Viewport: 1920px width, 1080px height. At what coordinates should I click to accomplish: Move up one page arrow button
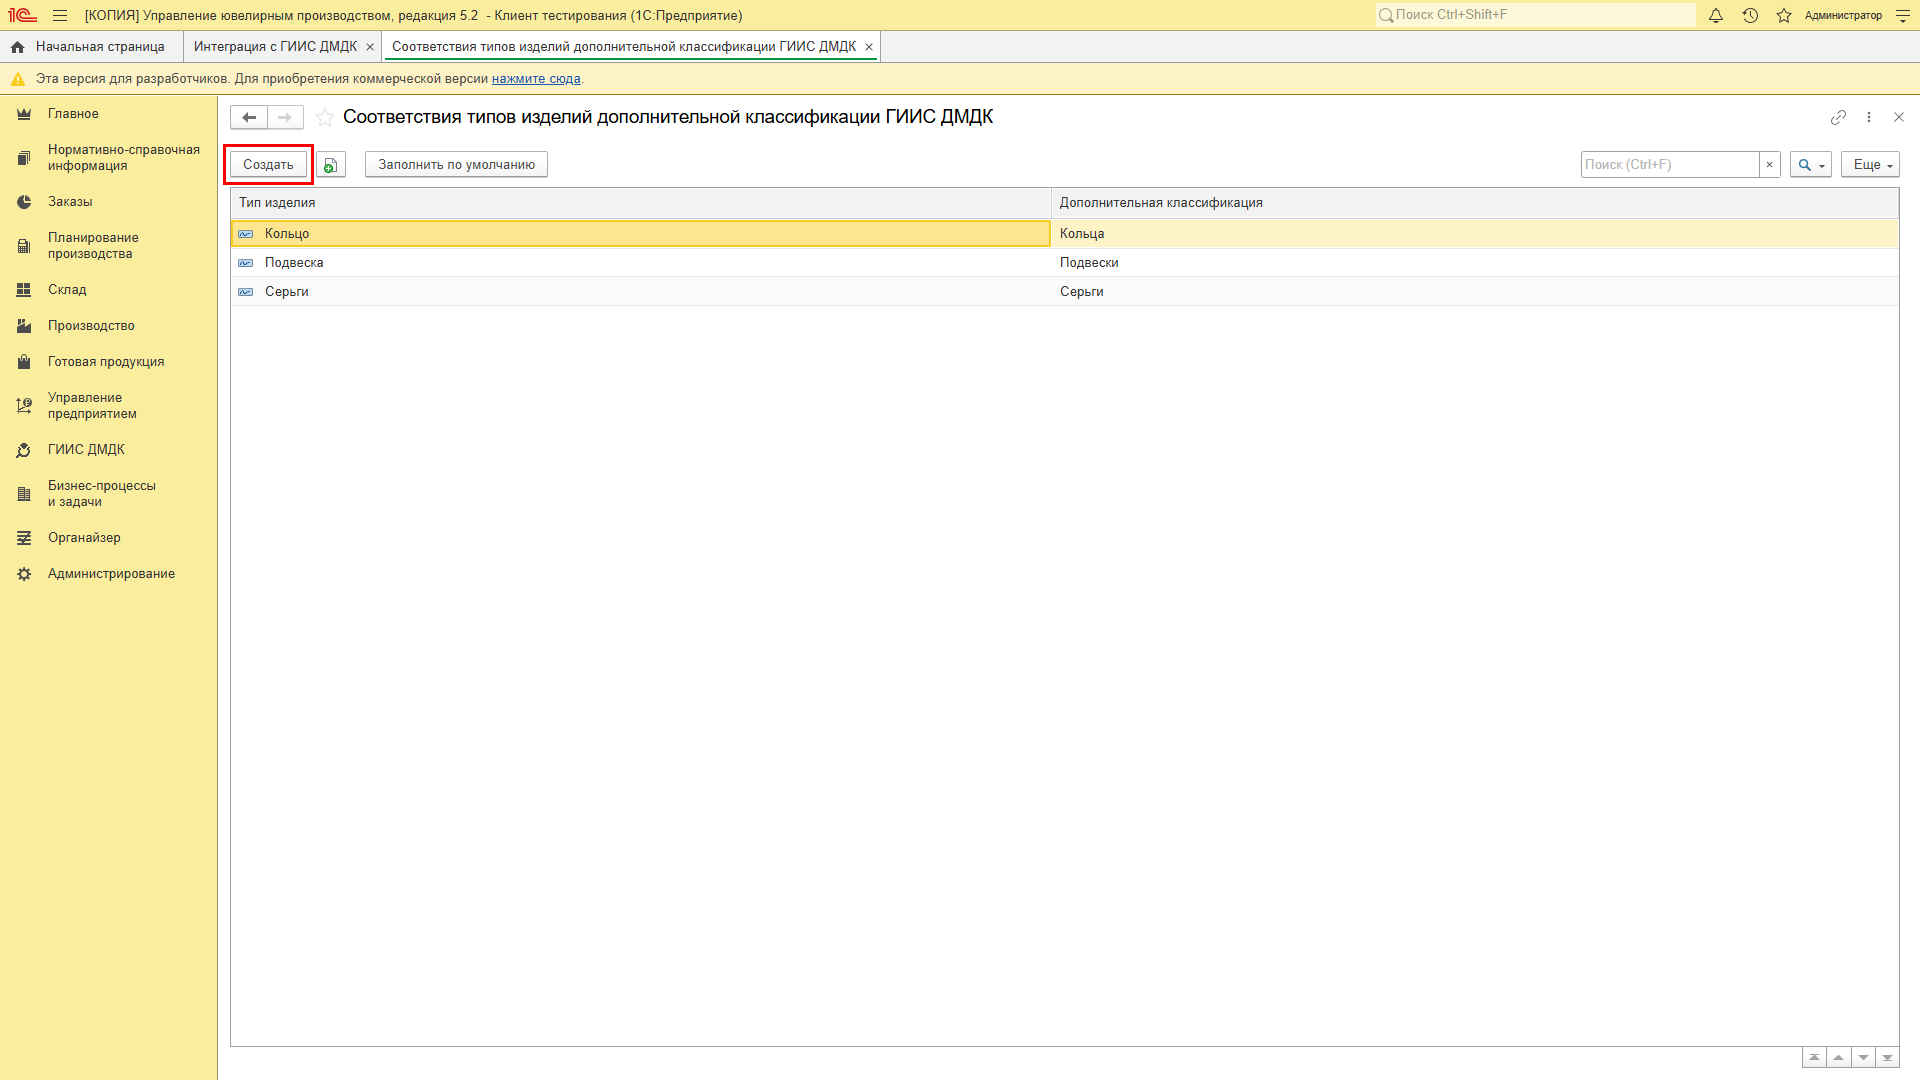point(1838,1058)
